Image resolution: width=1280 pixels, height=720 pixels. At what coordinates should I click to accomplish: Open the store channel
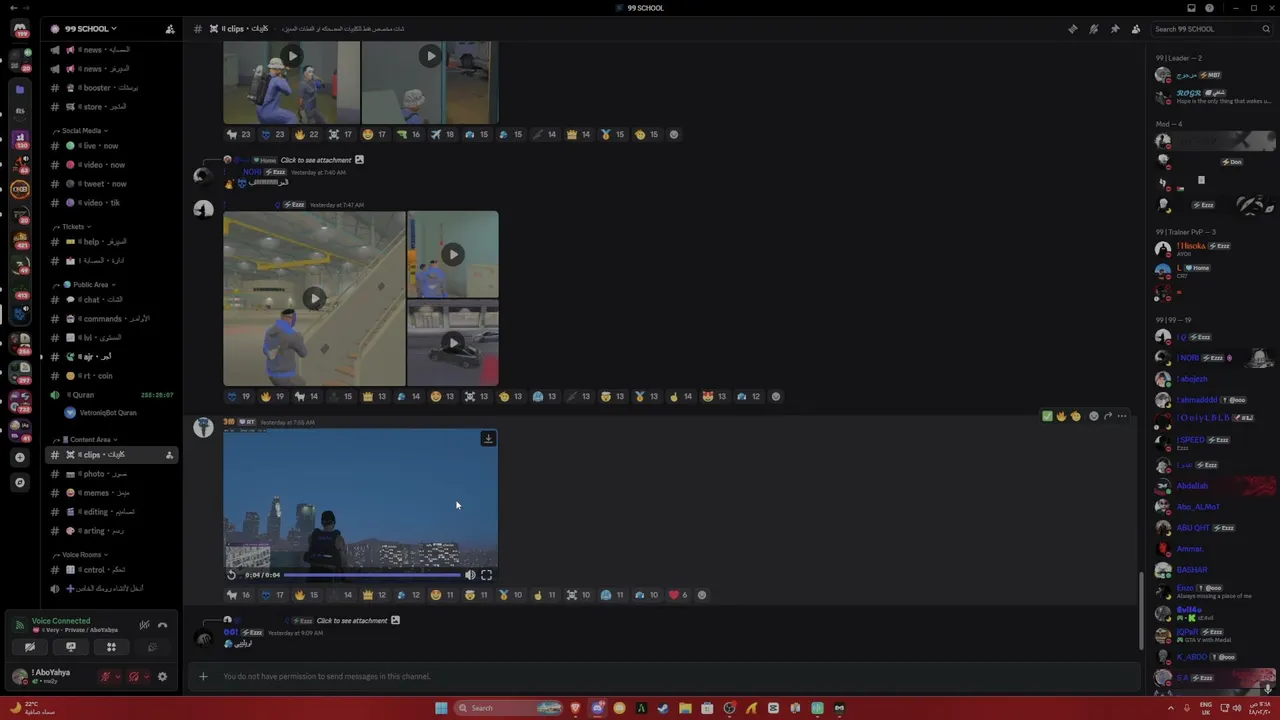tap(112, 107)
